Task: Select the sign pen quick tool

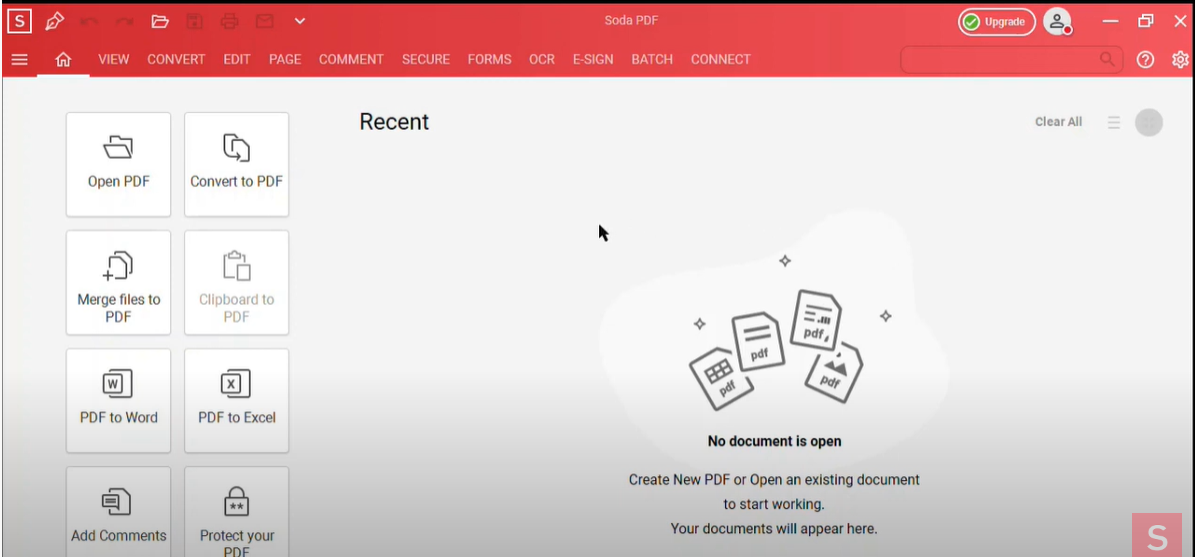Action: [54, 21]
